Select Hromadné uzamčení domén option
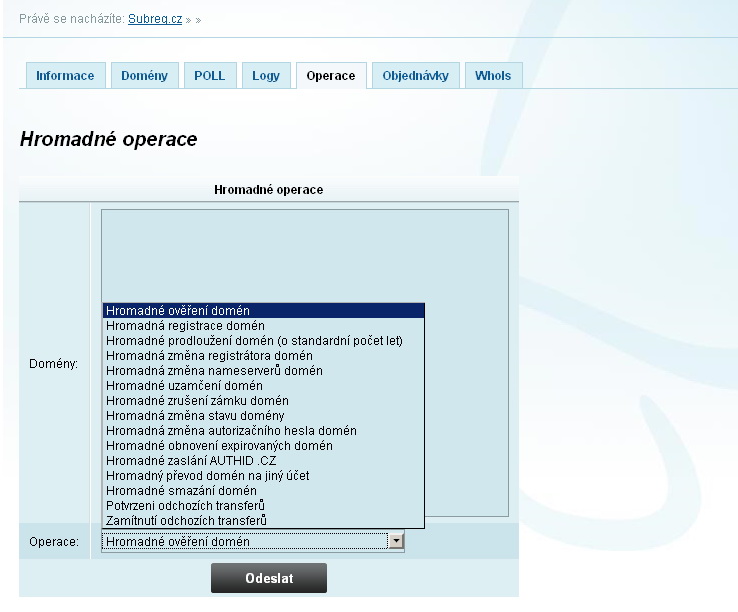This screenshot has width=738, height=612. [184, 386]
